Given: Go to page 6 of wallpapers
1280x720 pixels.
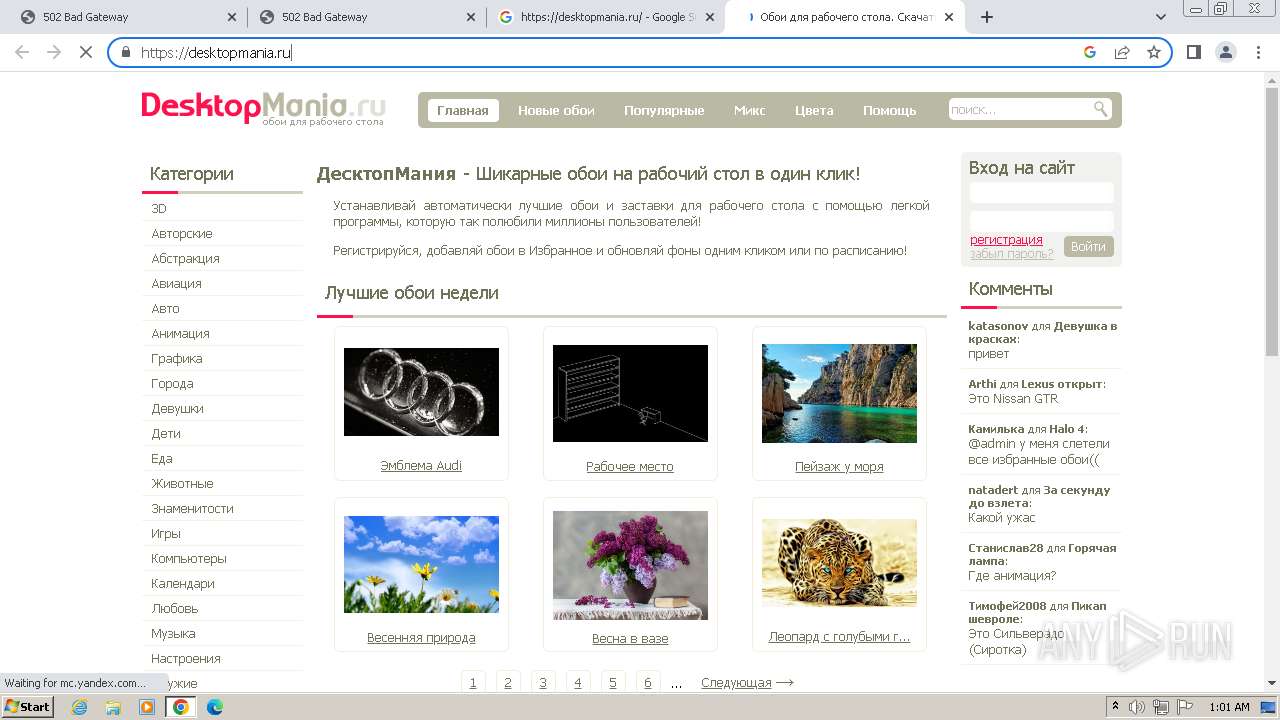Looking at the screenshot, I should click(648, 682).
